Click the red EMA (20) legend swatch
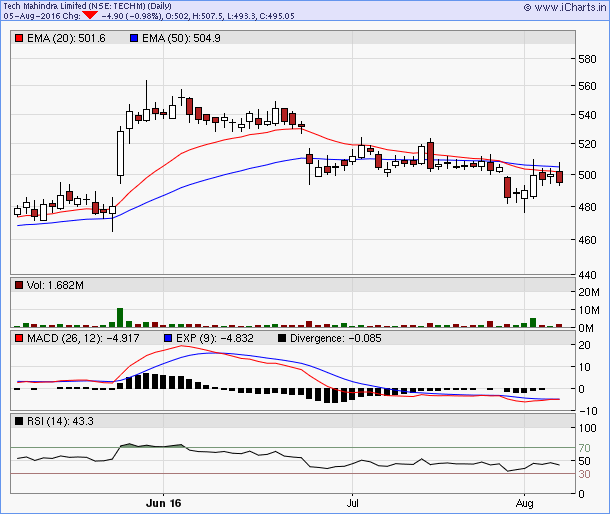This screenshot has height=514, width=610. [x=19, y=38]
